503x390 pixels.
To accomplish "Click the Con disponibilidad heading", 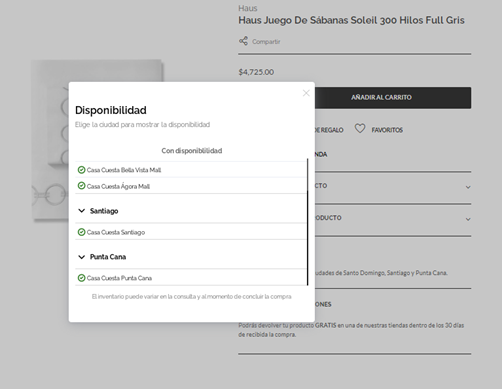I will 192,151.
